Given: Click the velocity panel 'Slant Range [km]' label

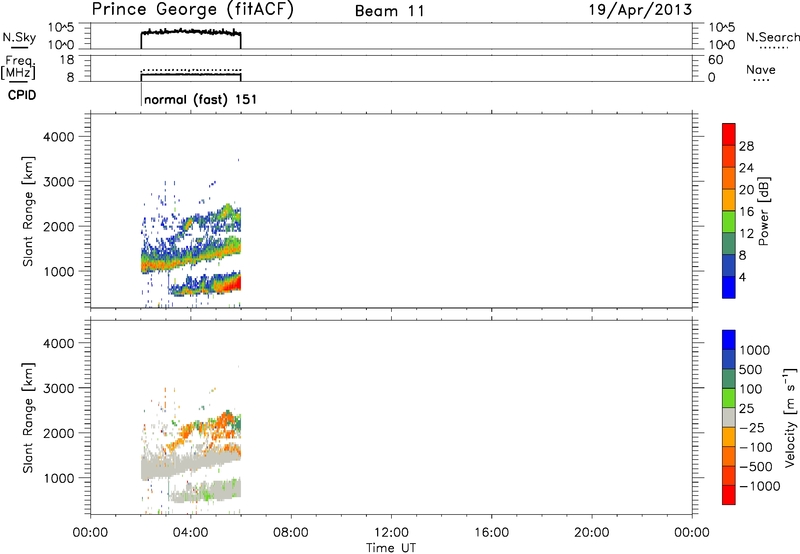Looking at the screenshot, I should click(x=28, y=418).
